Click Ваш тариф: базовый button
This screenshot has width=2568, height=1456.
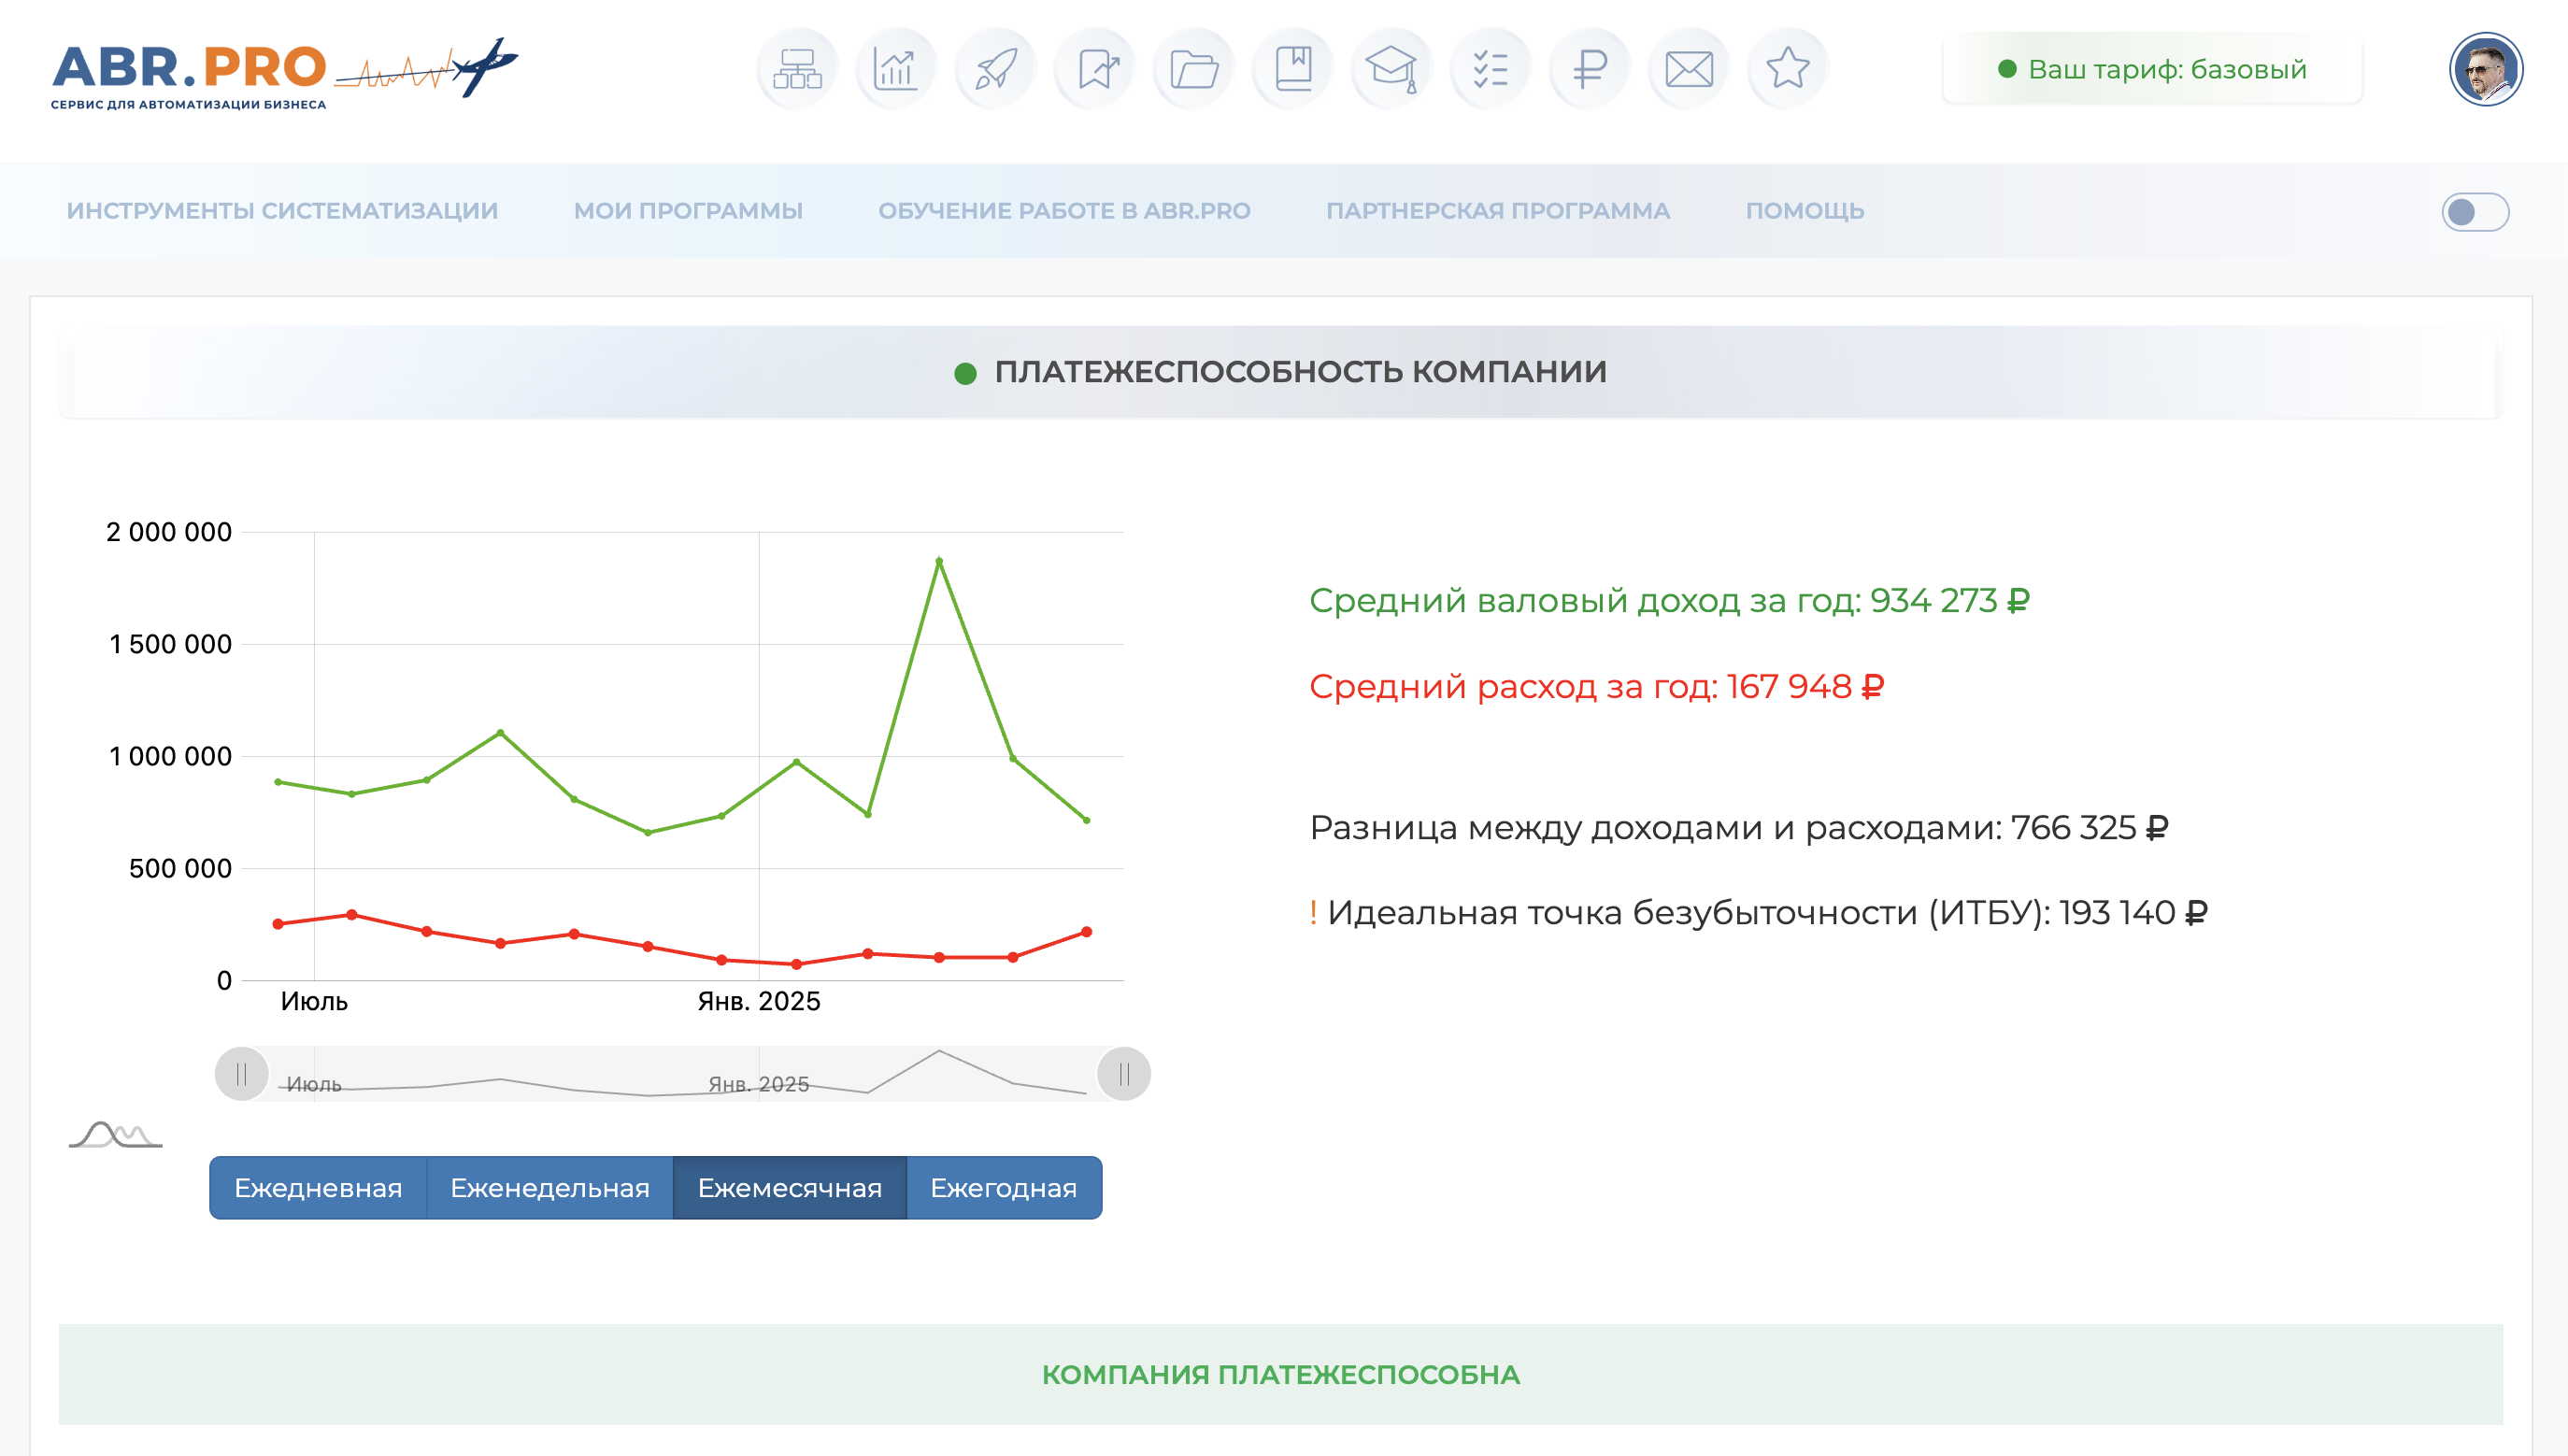click(x=2152, y=69)
